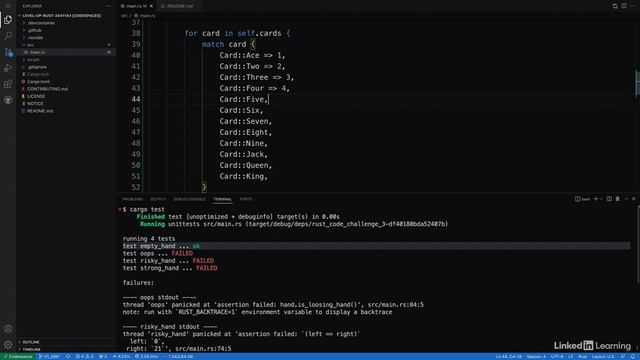This screenshot has width=640, height=360.
Task: Click the synchronize changes icon in the status bar
Action: [68, 357]
